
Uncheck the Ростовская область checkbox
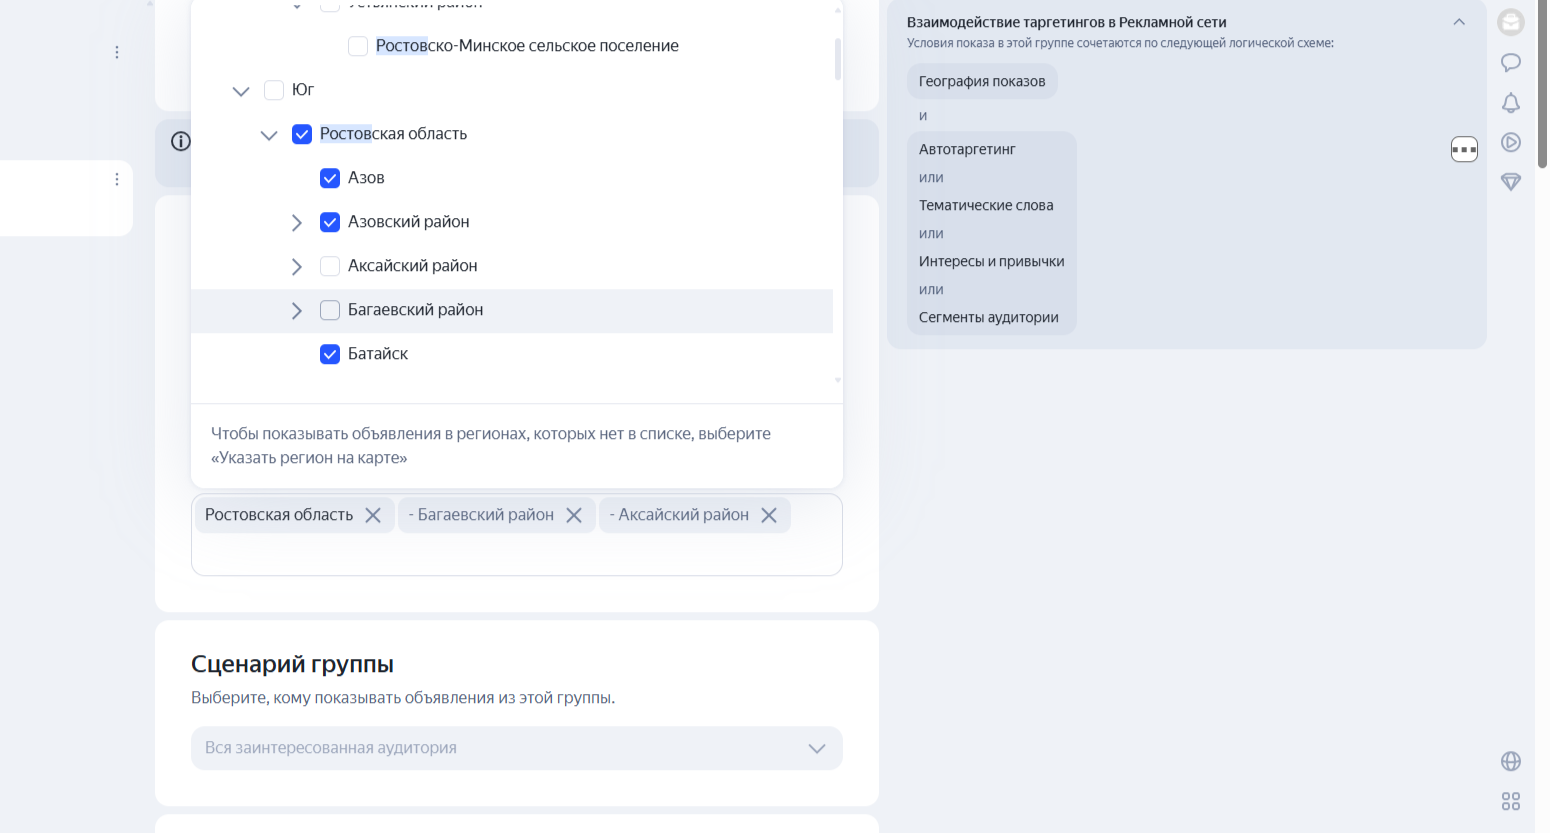click(x=302, y=134)
